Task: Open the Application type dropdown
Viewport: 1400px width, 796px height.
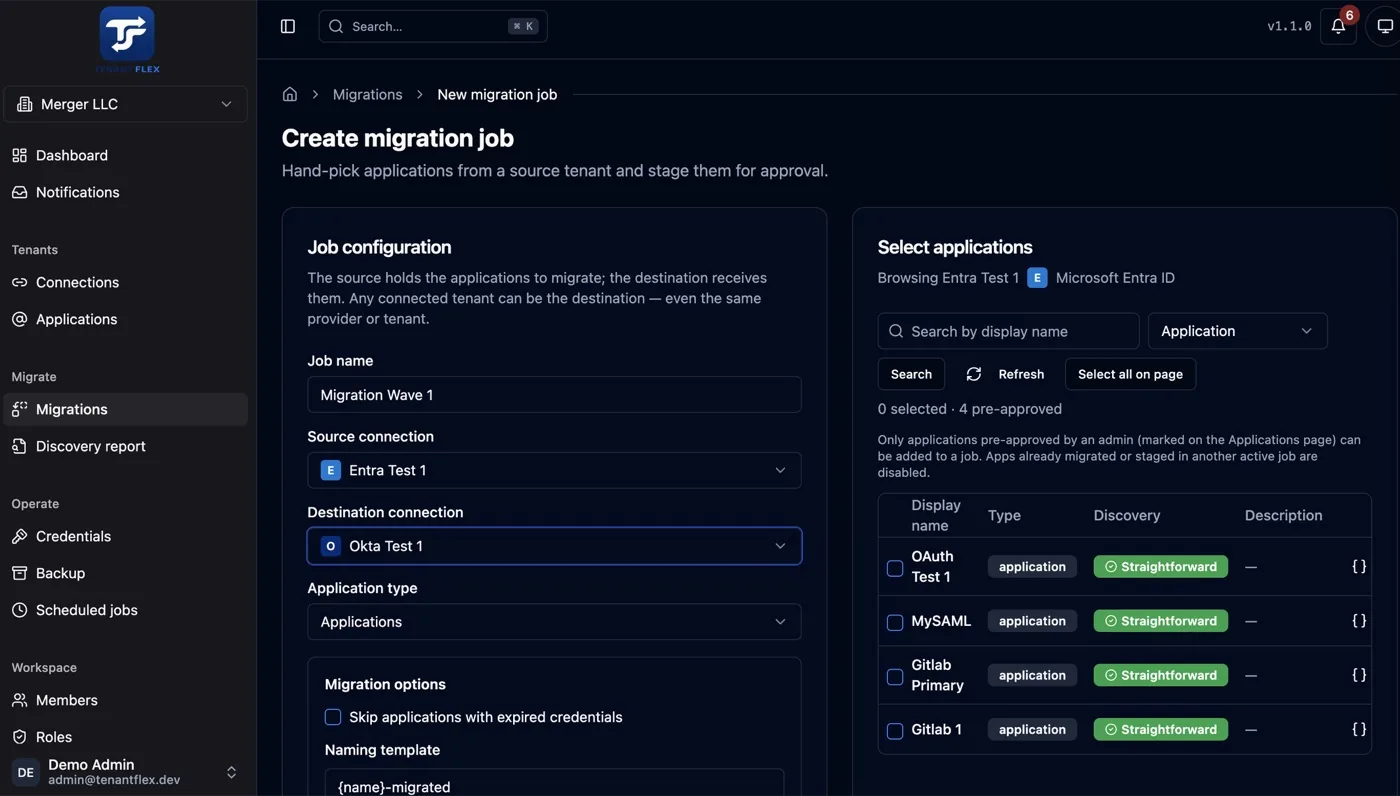Action: click(x=554, y=622)
